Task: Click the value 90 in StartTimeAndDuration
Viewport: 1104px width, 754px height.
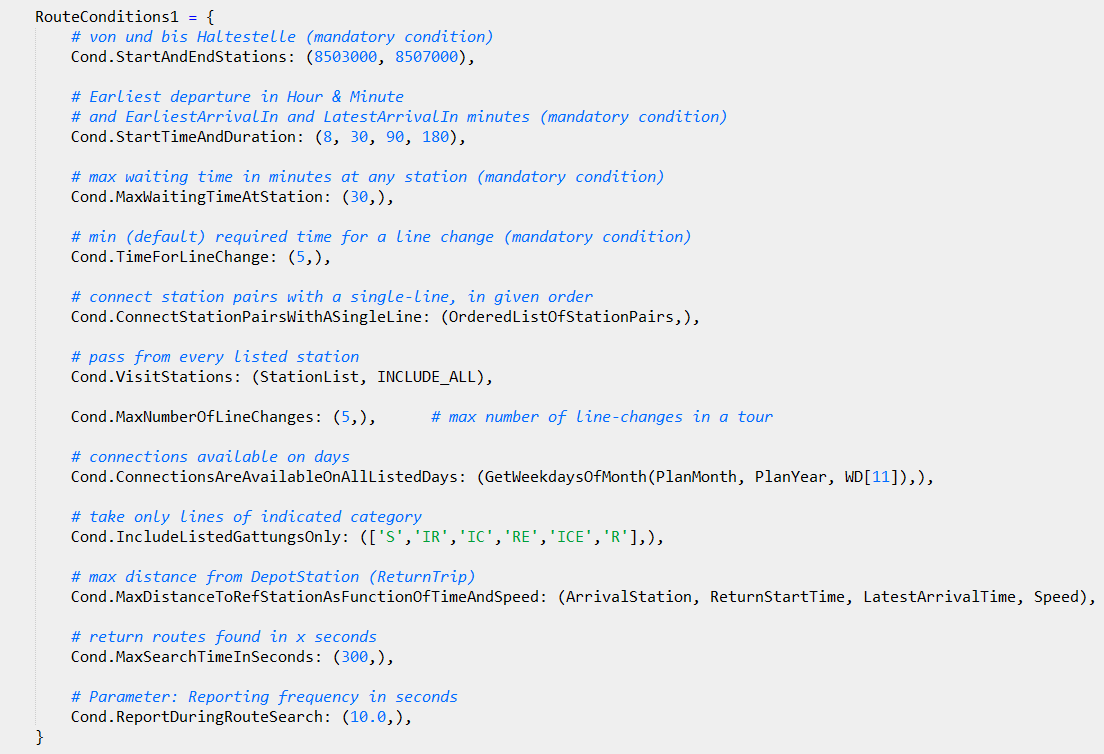Action: click(x=395, y=137)
